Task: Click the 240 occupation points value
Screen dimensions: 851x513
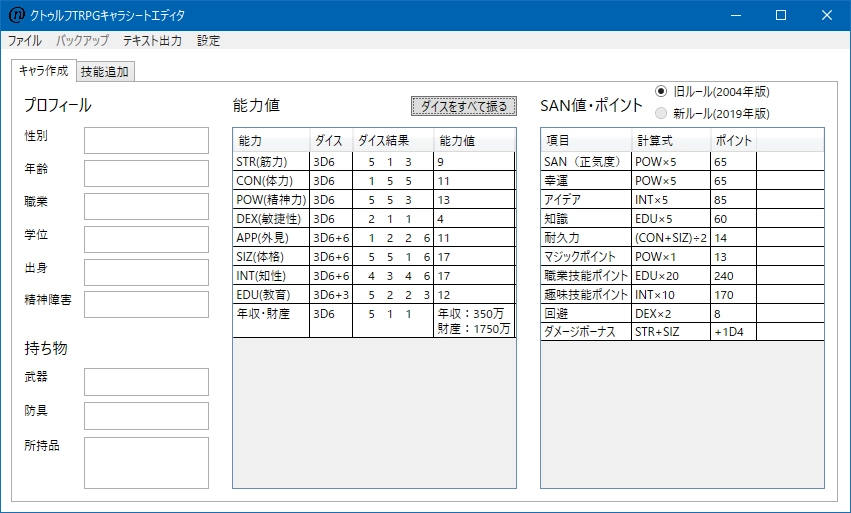Action: 734,276
